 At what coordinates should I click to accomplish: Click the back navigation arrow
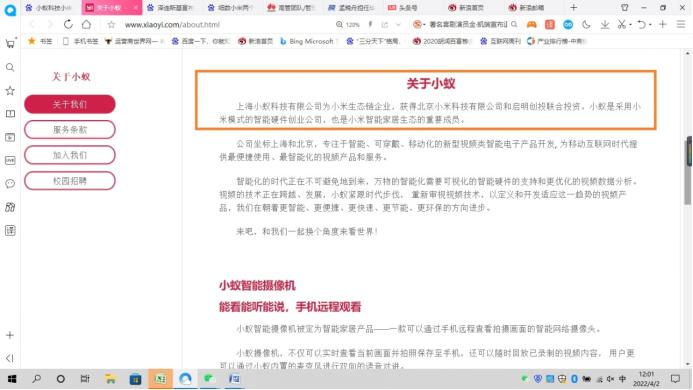point(32,24)
